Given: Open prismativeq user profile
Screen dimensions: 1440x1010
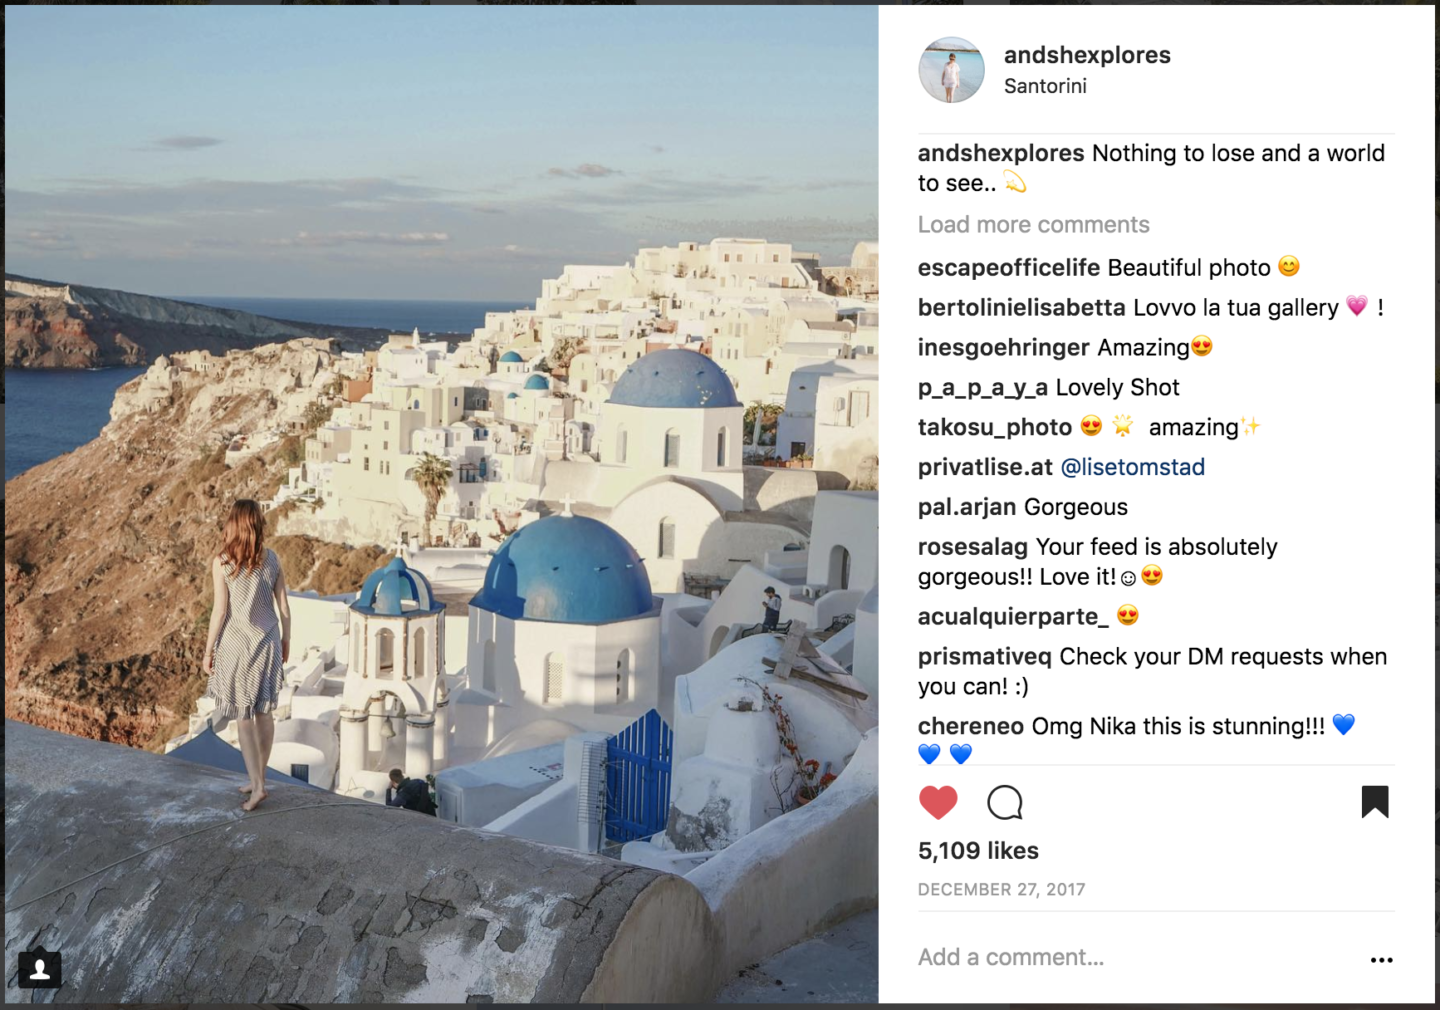Looking at the screenshot, I should (x=985, y=657).
